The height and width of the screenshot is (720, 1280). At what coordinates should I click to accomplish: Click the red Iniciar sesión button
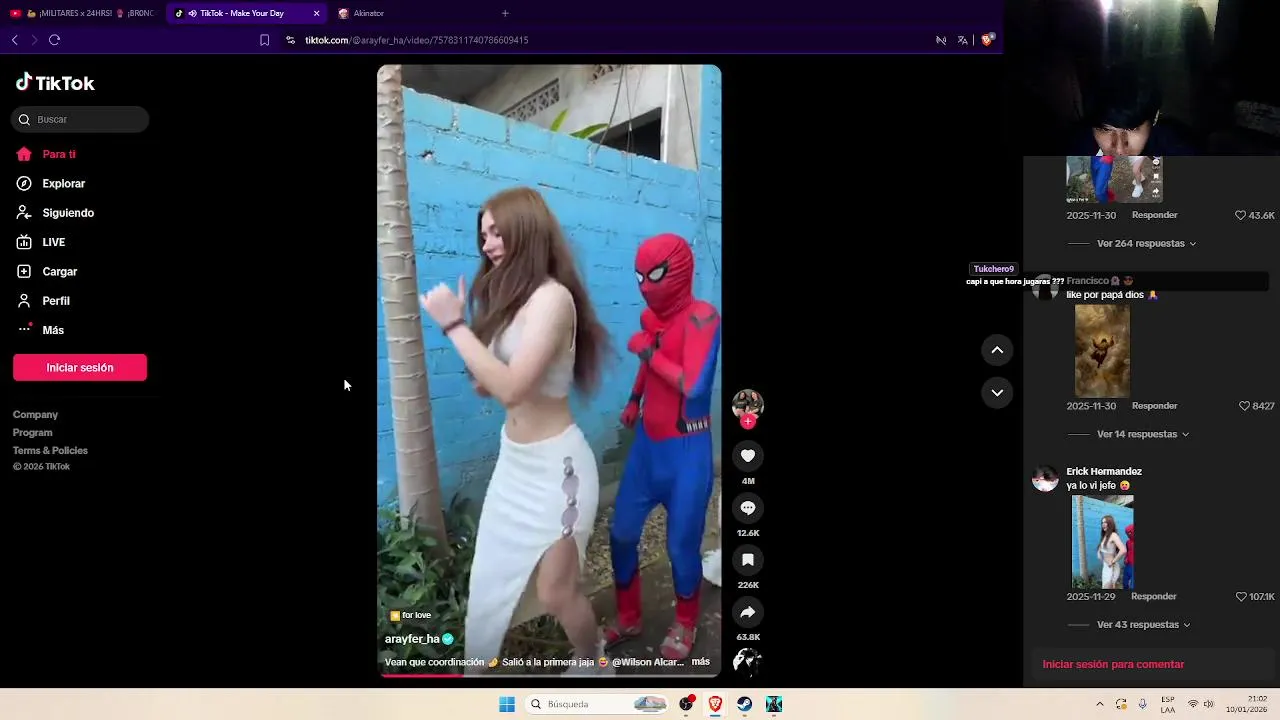pyautogui.click(x=80, y=367)
